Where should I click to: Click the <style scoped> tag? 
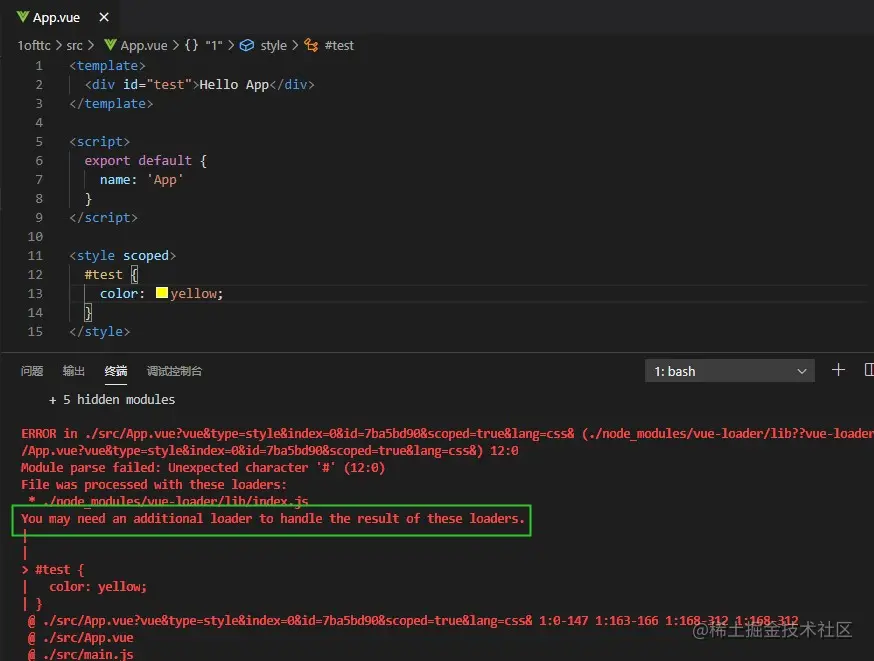pos(123,255)
